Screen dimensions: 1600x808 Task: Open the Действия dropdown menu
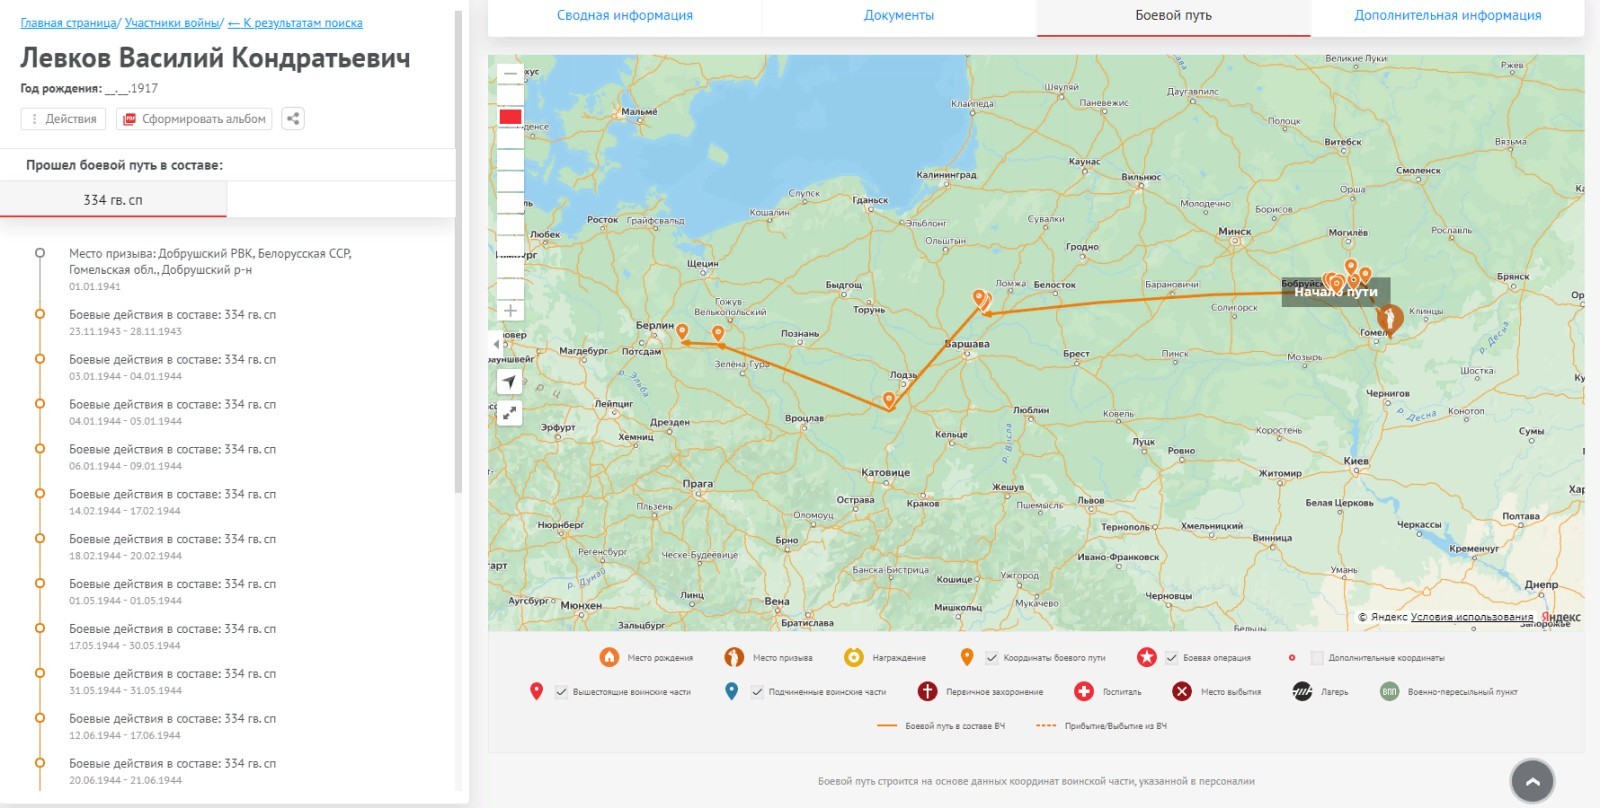pyautogui.click(x=63, y=119)
